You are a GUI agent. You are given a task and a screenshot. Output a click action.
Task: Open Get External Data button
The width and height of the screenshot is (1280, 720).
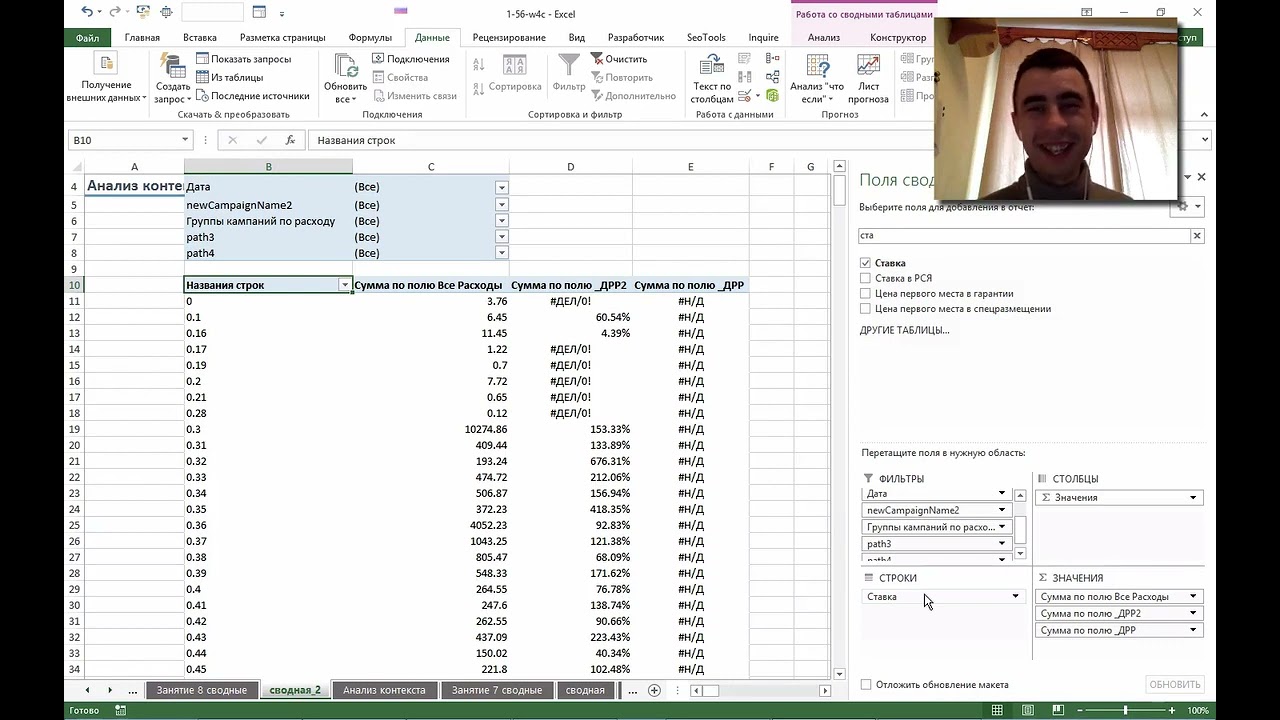point(106,78)
